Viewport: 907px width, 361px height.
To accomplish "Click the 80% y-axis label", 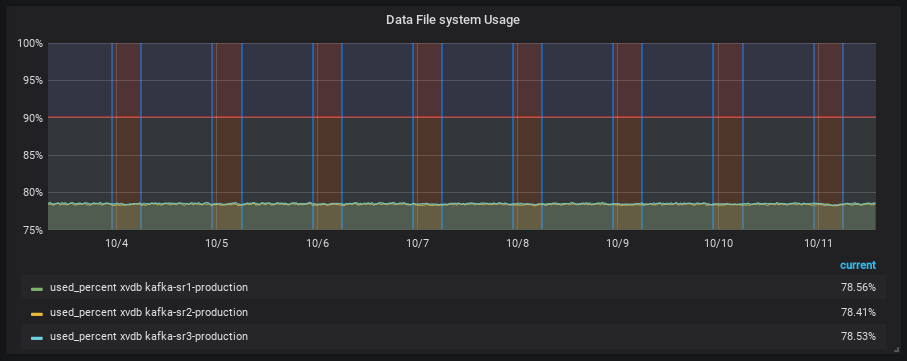I will pos(32,193).
